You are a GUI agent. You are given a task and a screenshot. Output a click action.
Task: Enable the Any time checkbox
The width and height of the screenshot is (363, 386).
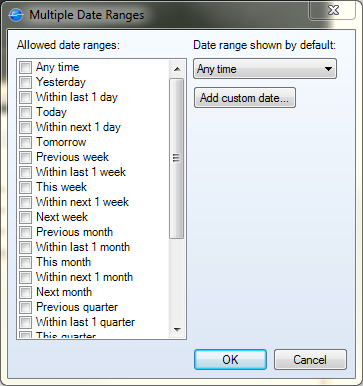(25, 67)
